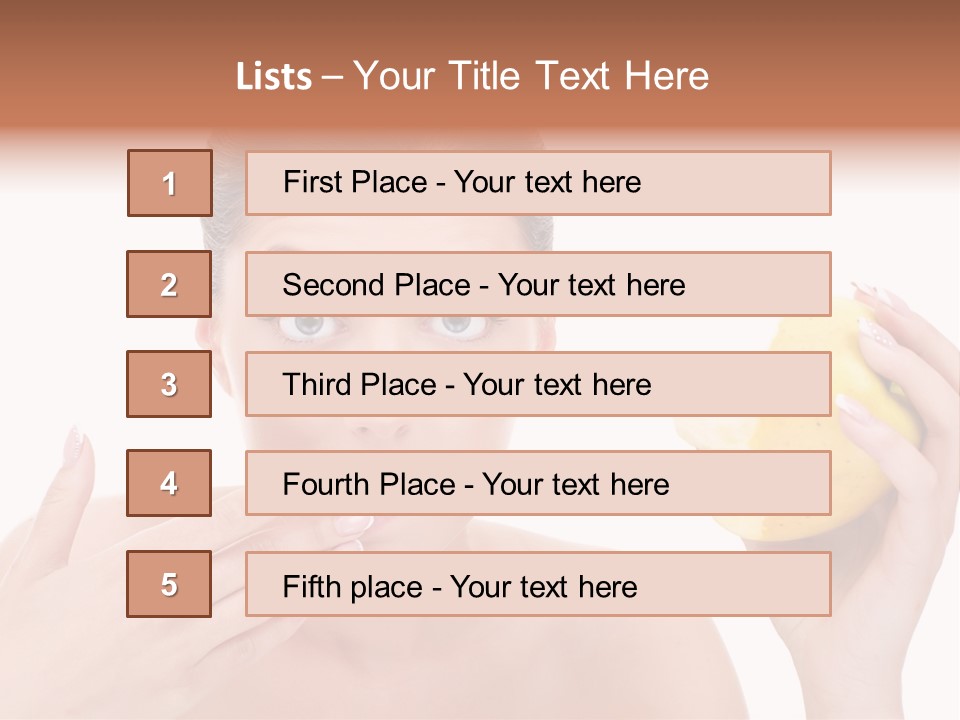Click the Second Place text bar
Image resolution: width=960 pixels, height=720 pixels.
click(538, 284)
